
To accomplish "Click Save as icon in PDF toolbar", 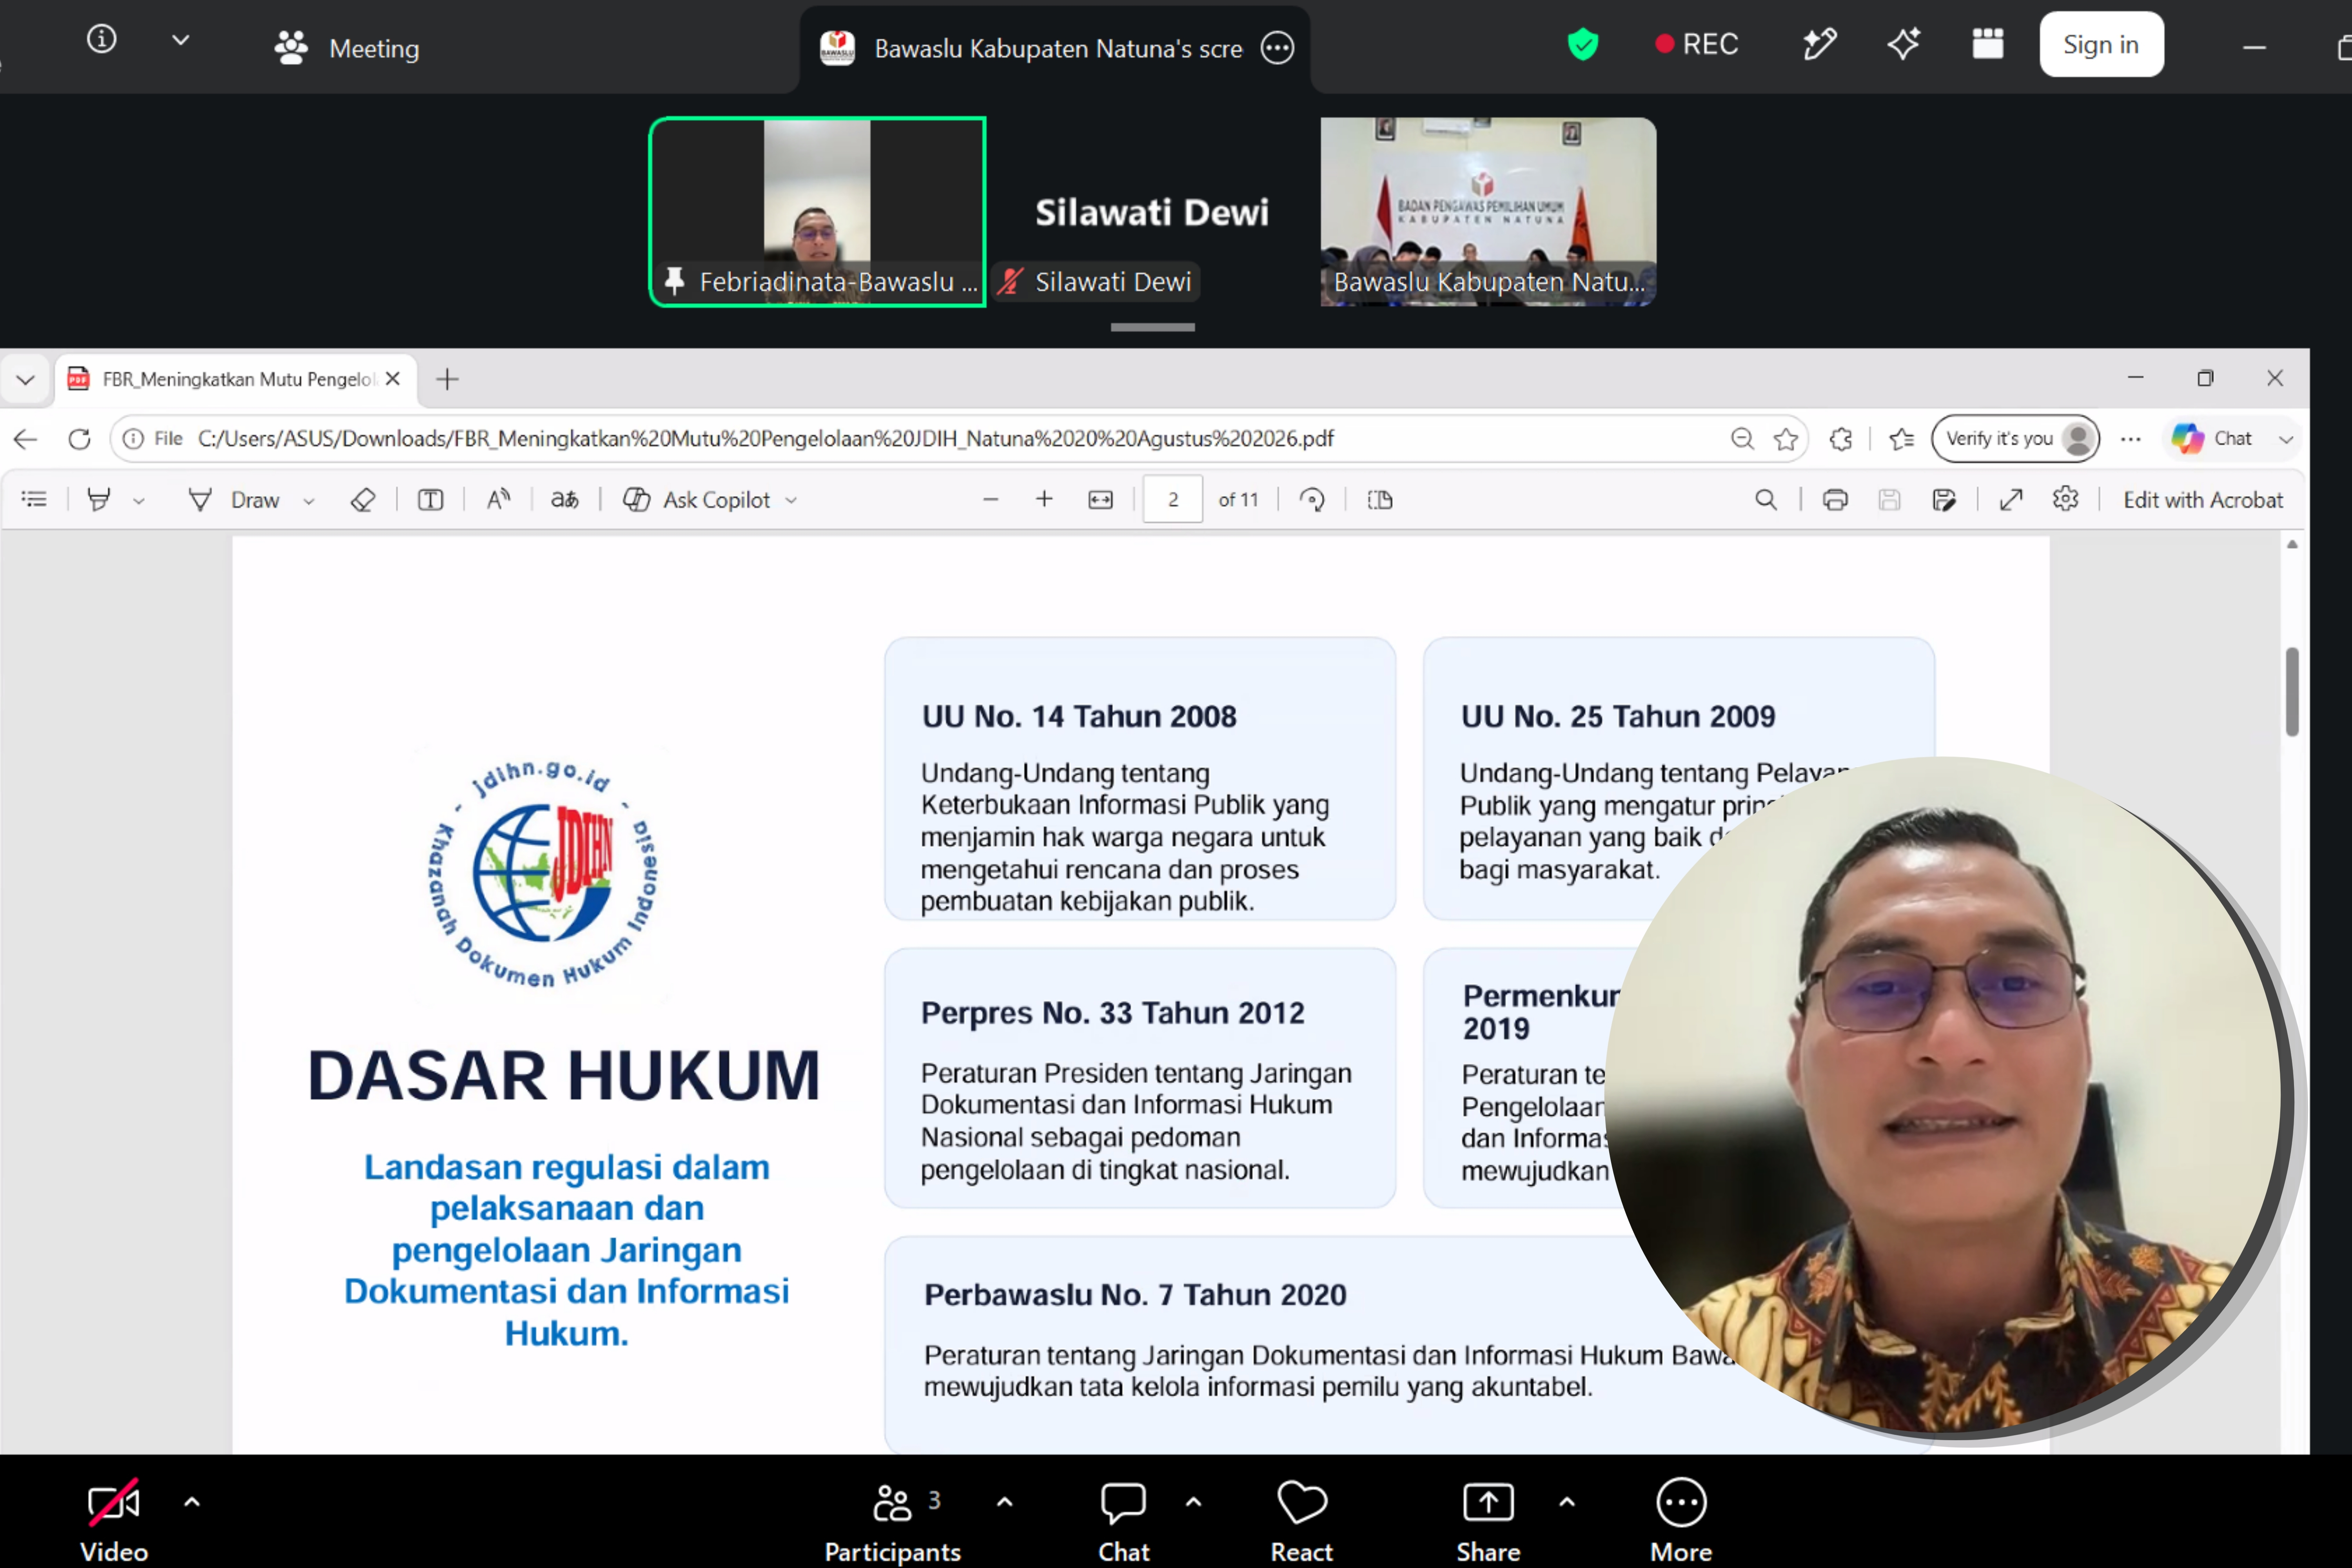I will tap(1943, 499).
